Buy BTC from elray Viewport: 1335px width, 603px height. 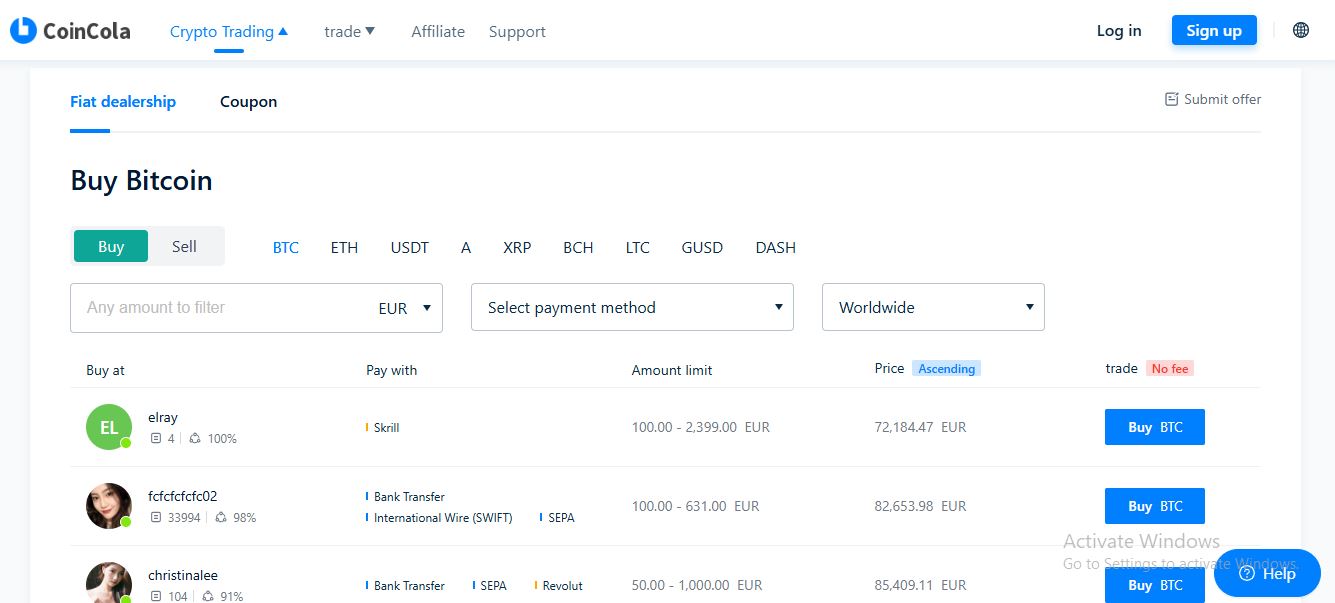1155,427
